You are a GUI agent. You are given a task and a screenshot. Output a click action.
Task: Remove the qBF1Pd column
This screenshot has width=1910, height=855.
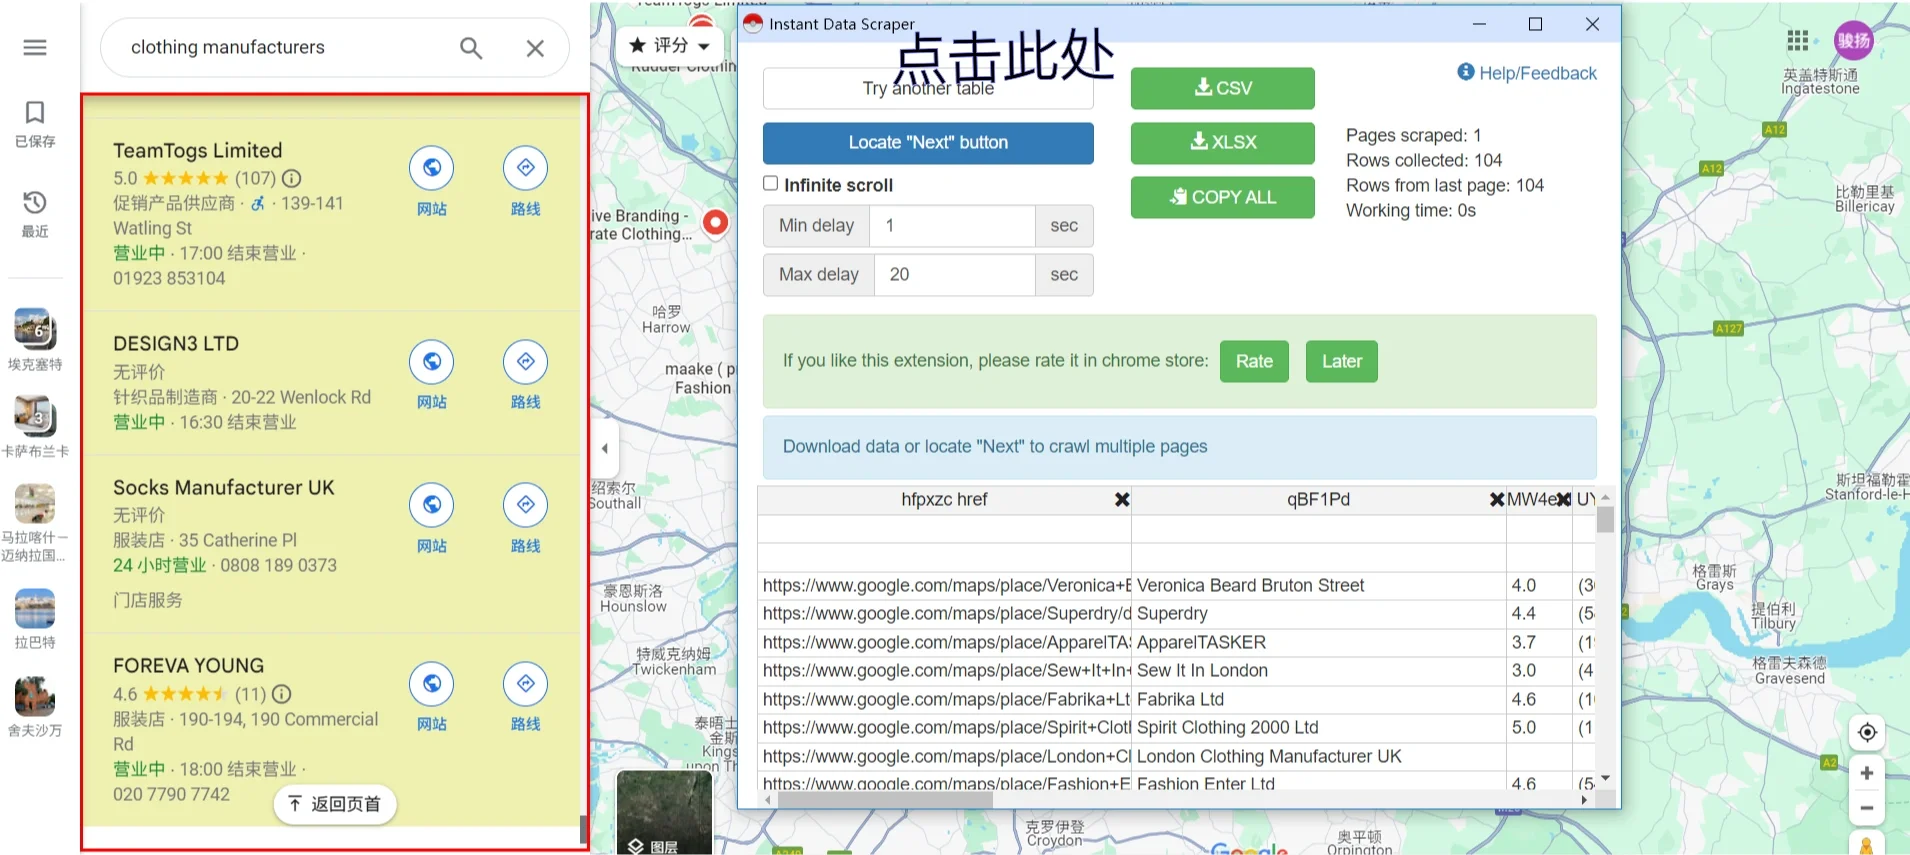click(x=1497, y=499)
